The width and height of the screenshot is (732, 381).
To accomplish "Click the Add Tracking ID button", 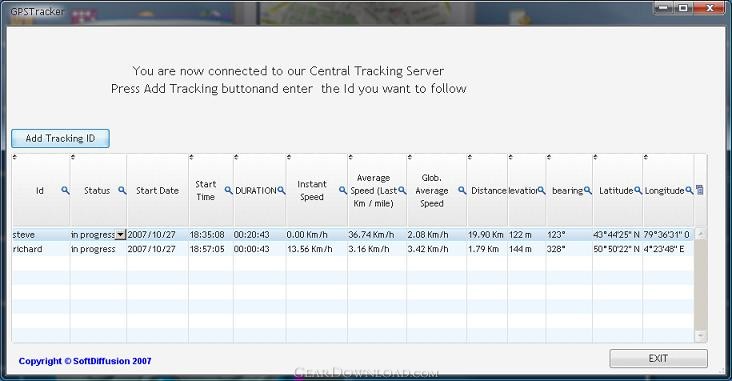I will point(60,138).
